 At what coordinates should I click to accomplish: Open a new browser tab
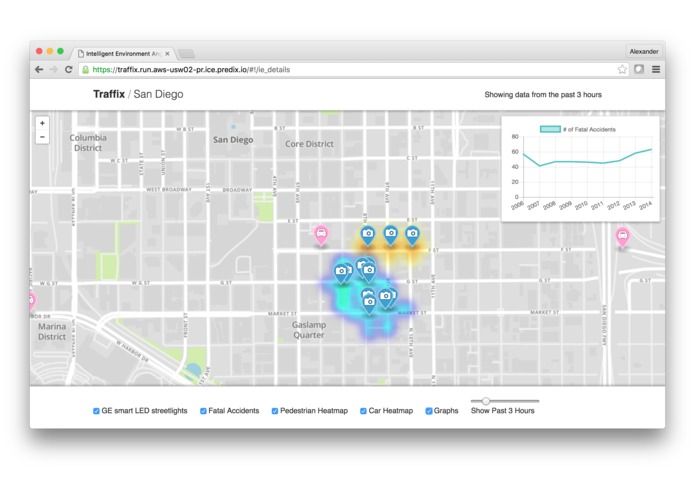pyautogui.click(x=187, y=54)
